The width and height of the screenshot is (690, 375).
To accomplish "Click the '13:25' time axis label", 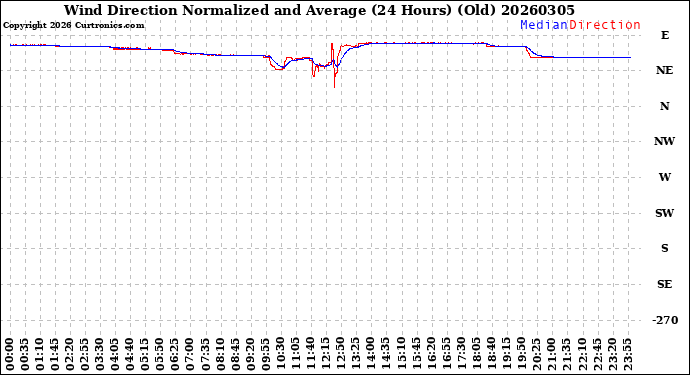I will (356, 355).
